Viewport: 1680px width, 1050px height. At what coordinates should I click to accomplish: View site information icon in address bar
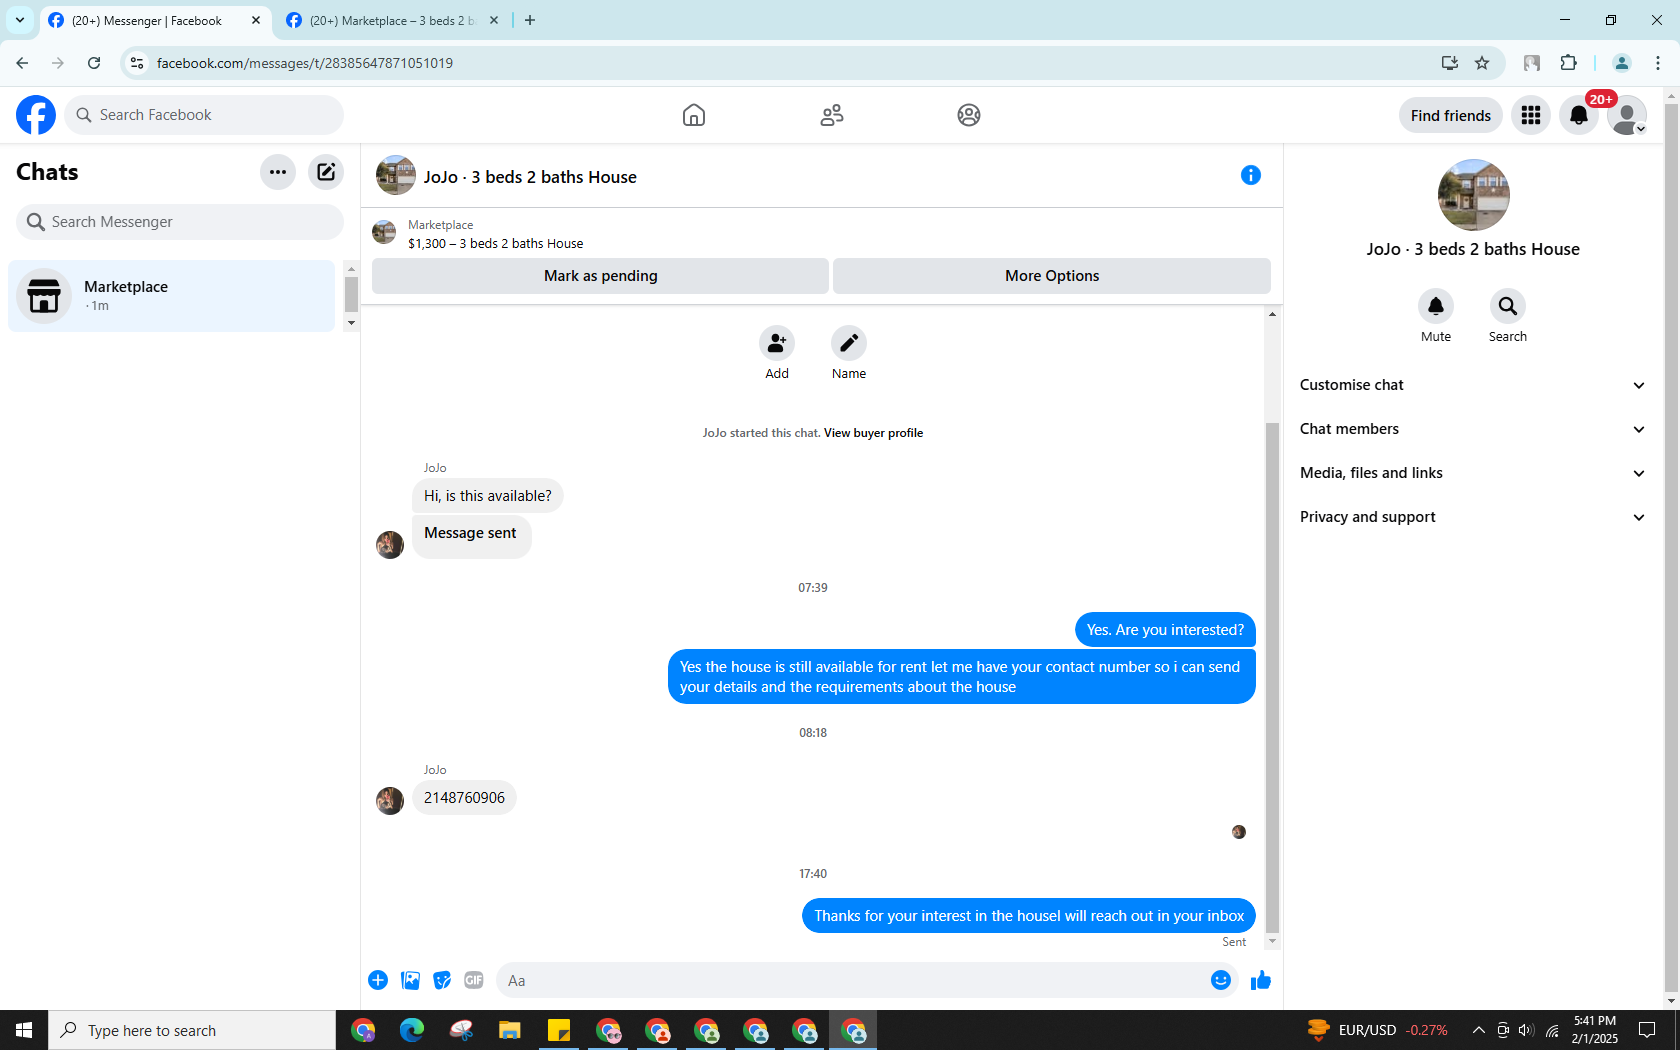(x=137, y=63)
